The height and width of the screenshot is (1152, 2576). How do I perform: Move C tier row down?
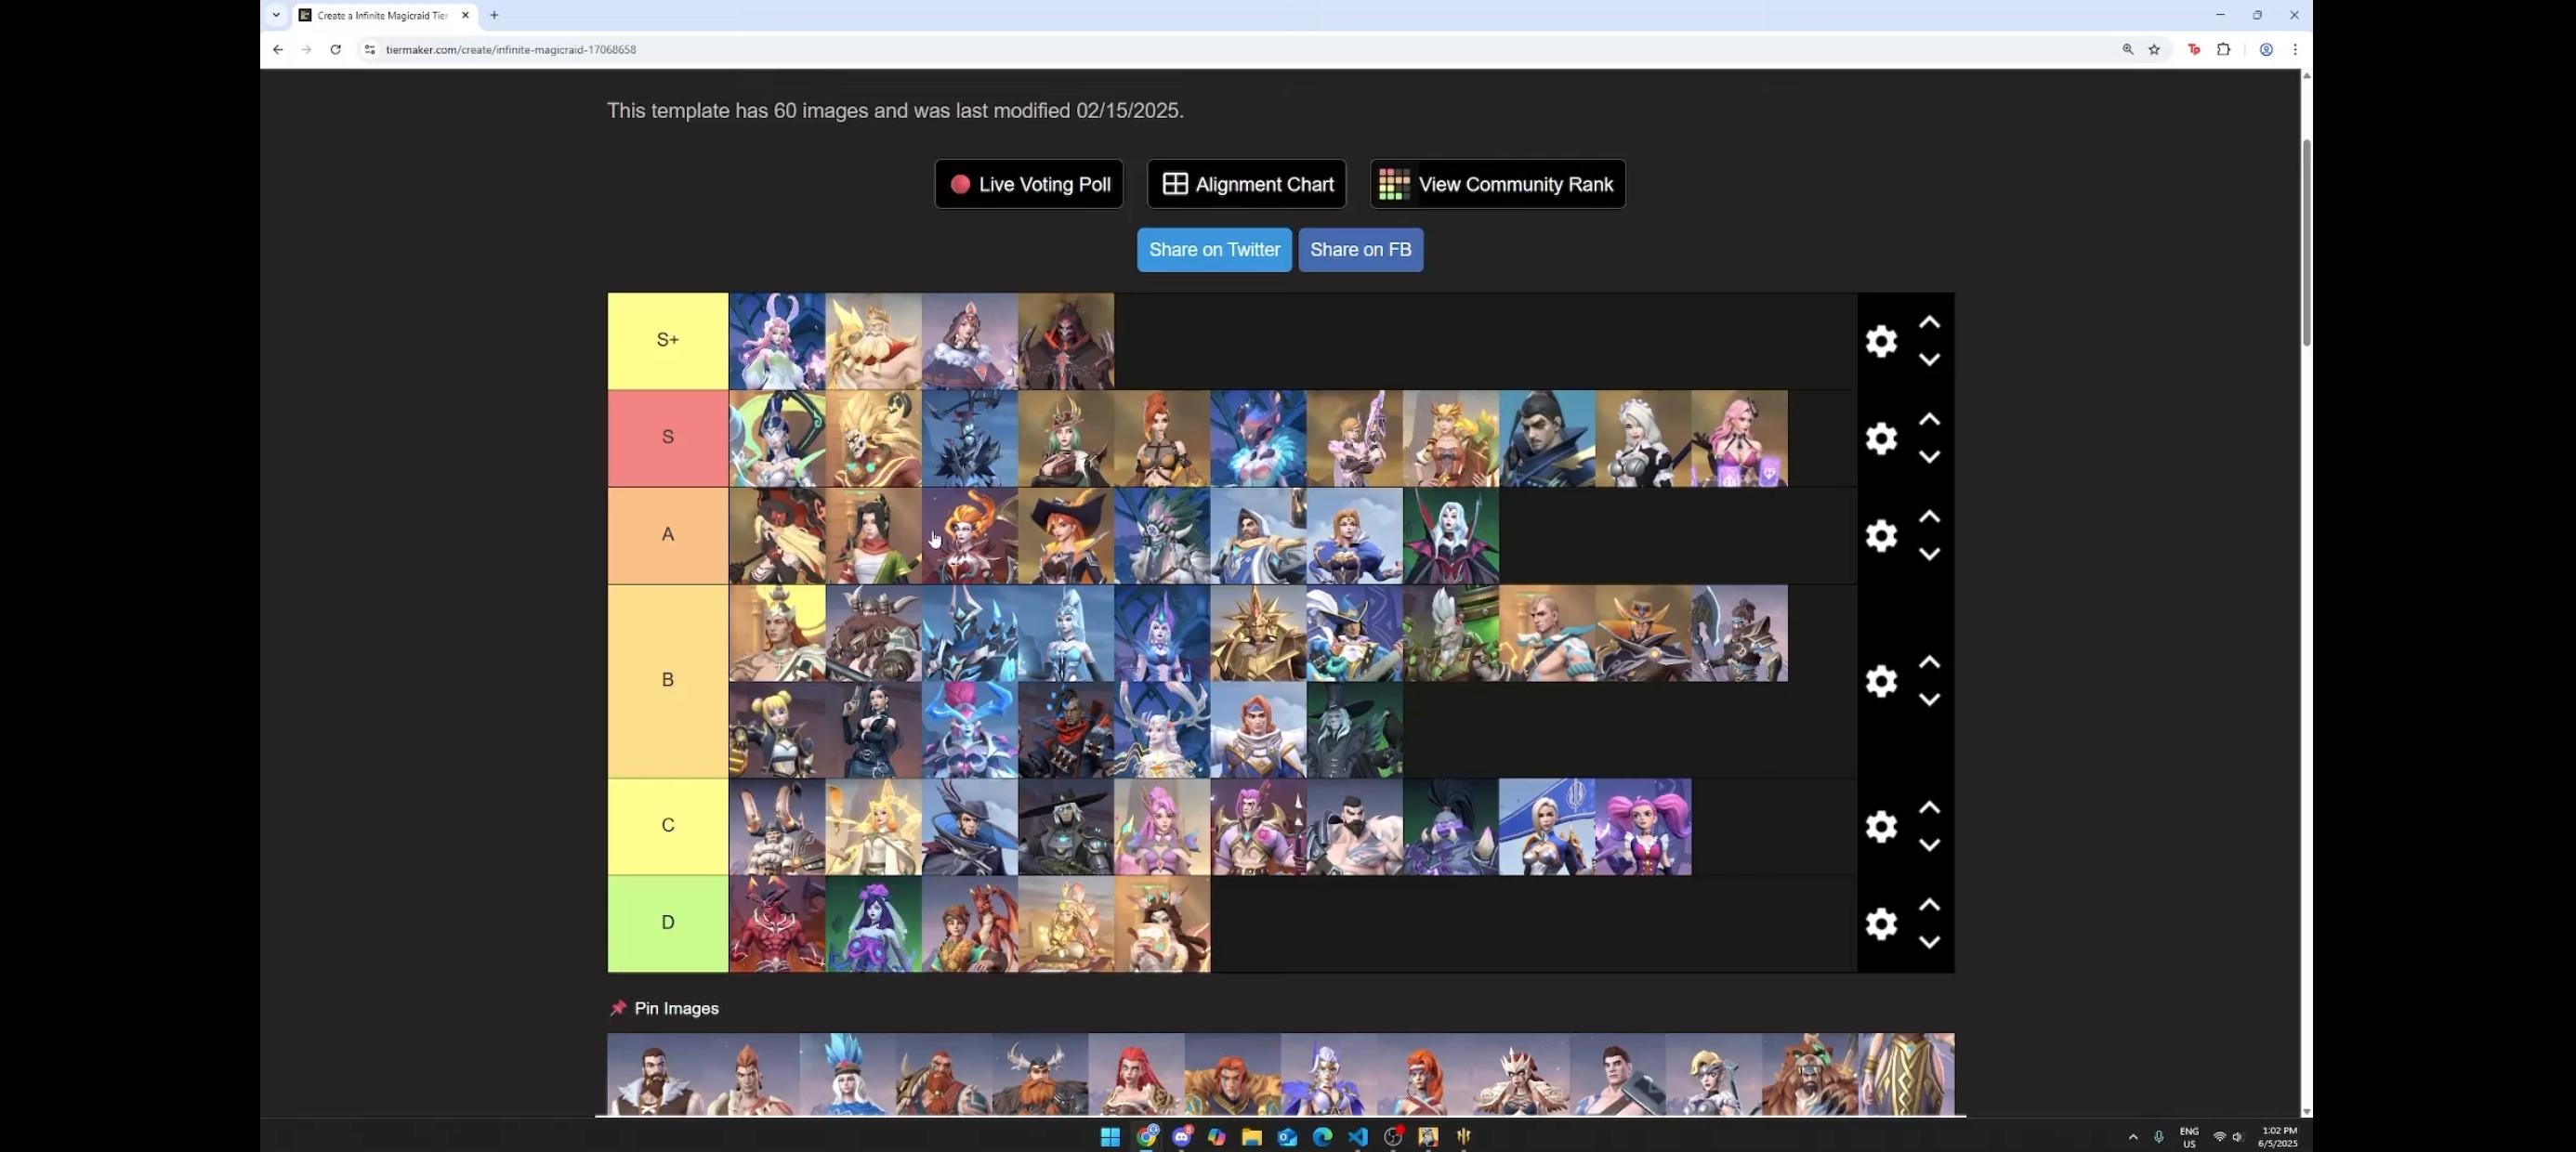click(1929, 844)
